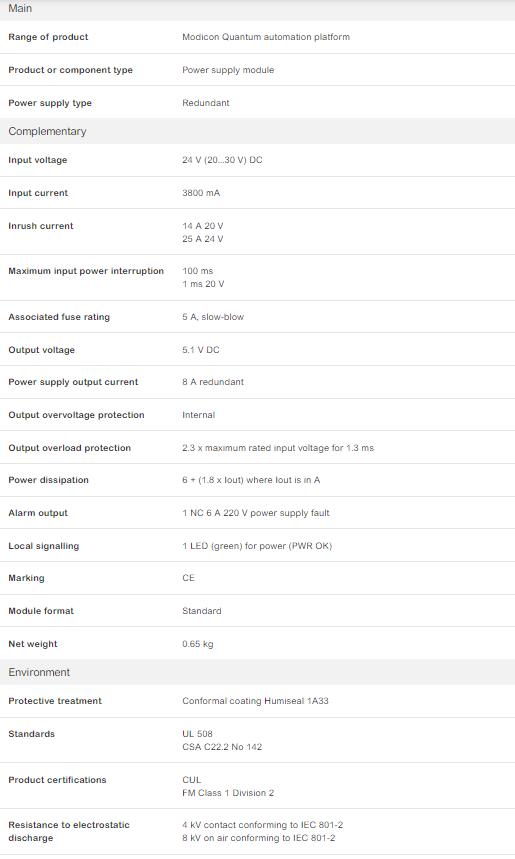Click the Power dissipation formula text

point(251,480)
